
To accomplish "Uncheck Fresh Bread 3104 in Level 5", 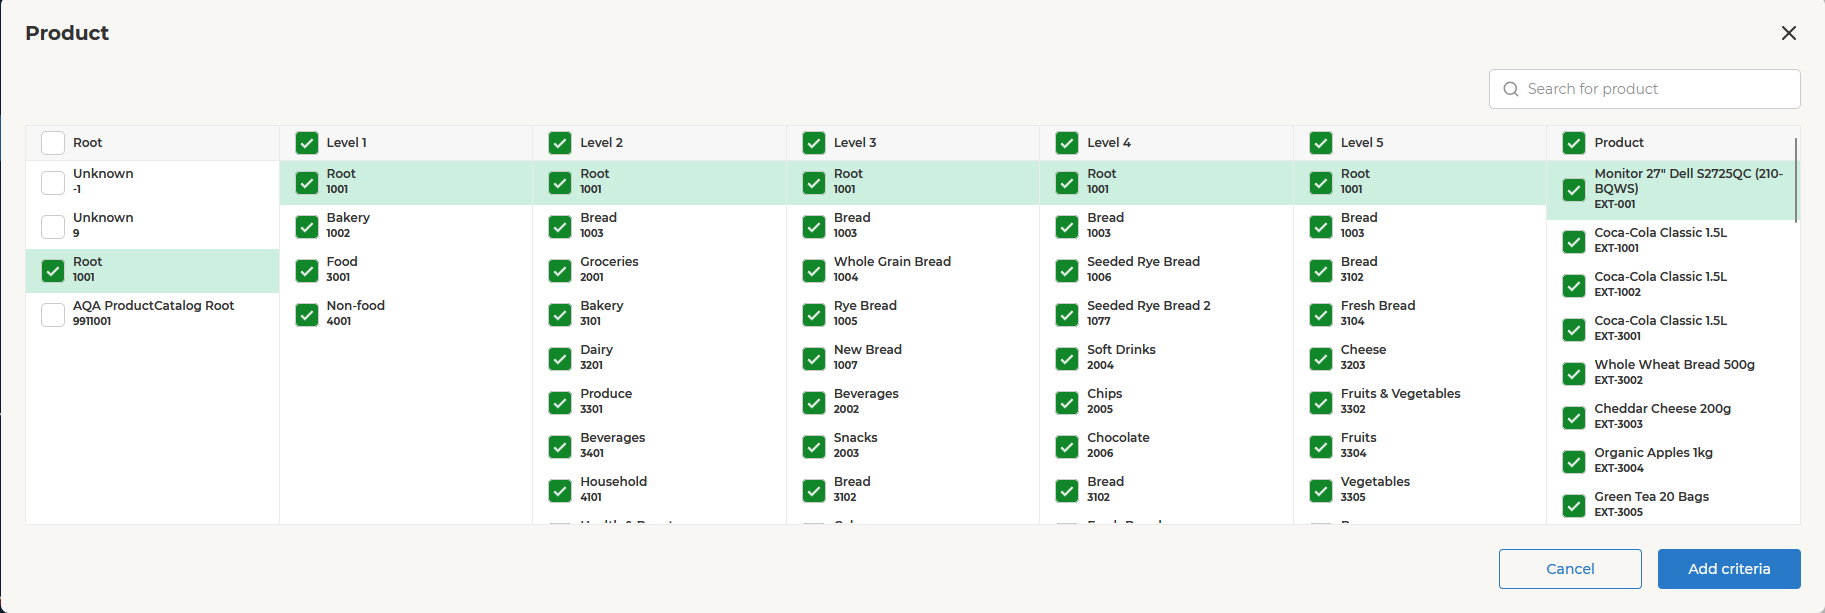I will 1321,315.
